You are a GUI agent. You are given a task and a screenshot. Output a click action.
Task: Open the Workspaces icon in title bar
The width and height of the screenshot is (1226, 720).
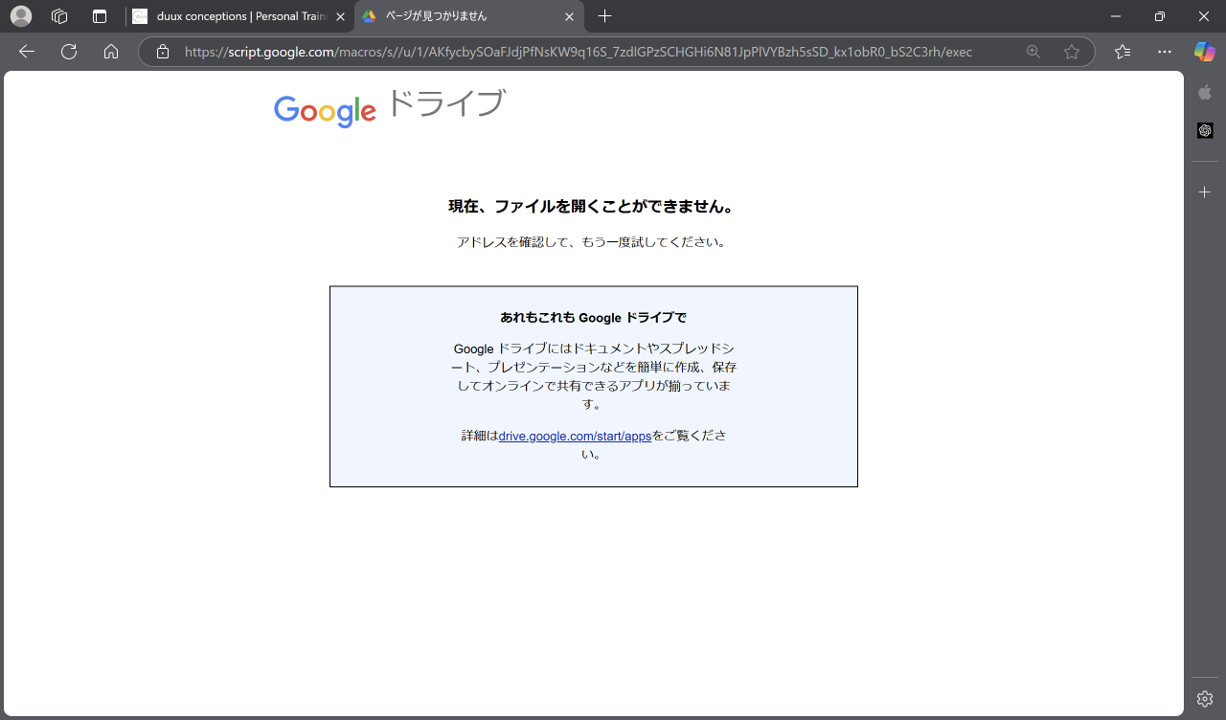[x=59, y=16]
